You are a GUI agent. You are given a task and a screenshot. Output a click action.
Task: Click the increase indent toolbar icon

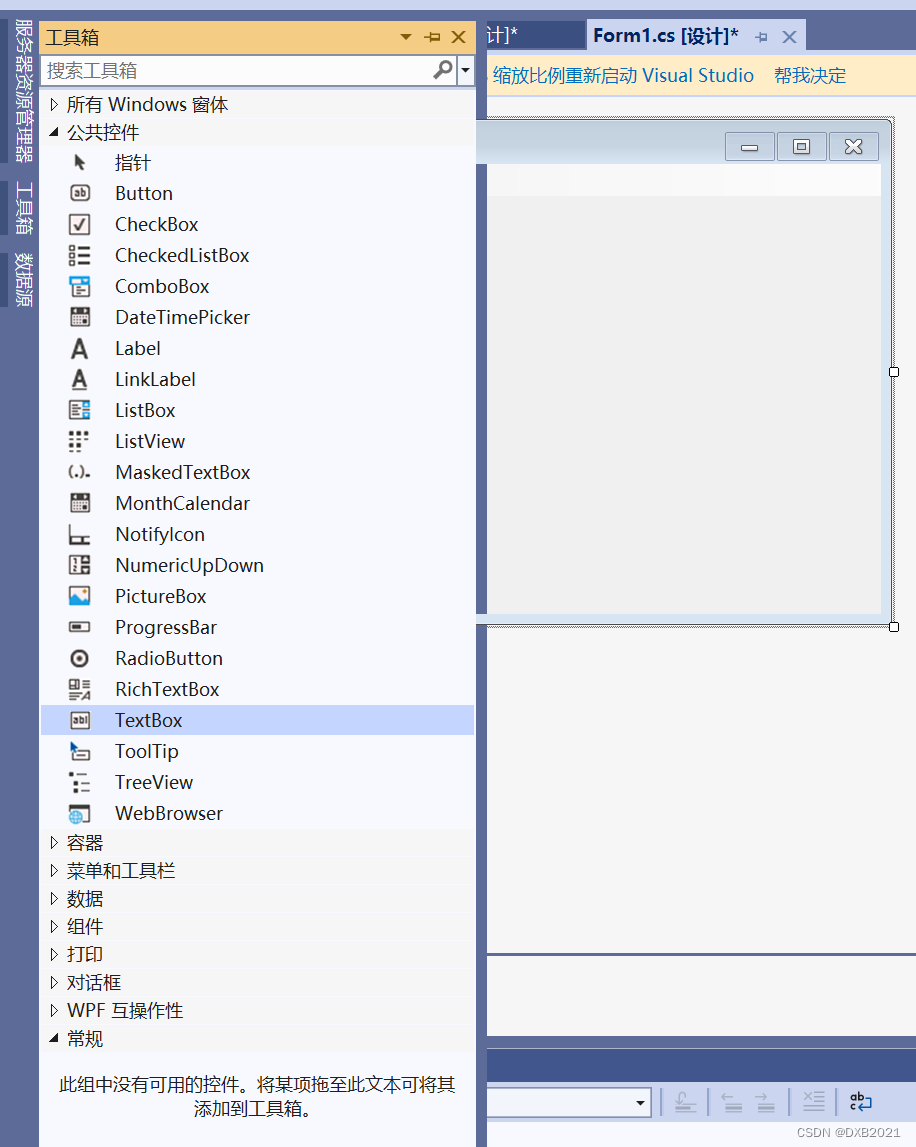[765, 1101]
